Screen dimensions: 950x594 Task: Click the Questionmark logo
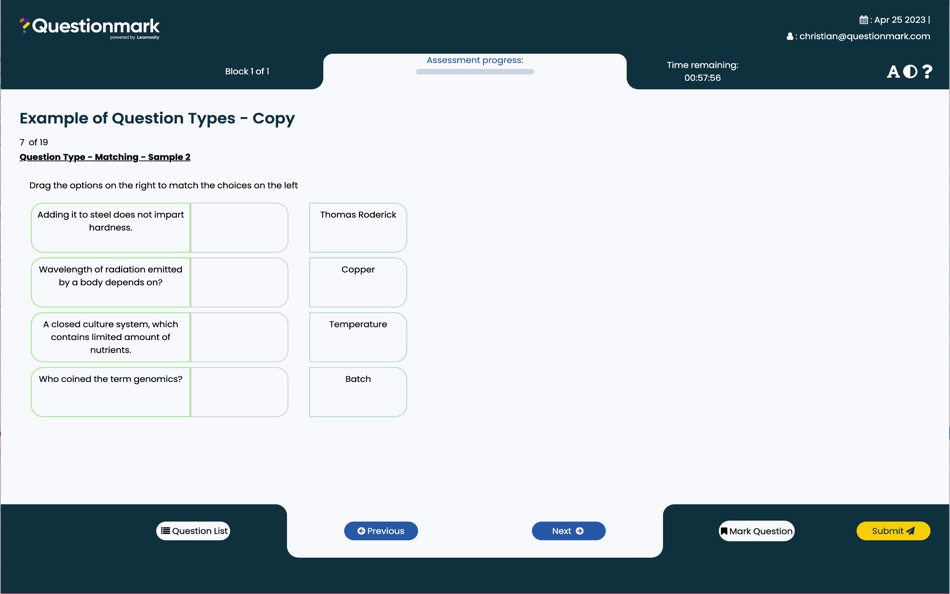(x=90, y=27)
